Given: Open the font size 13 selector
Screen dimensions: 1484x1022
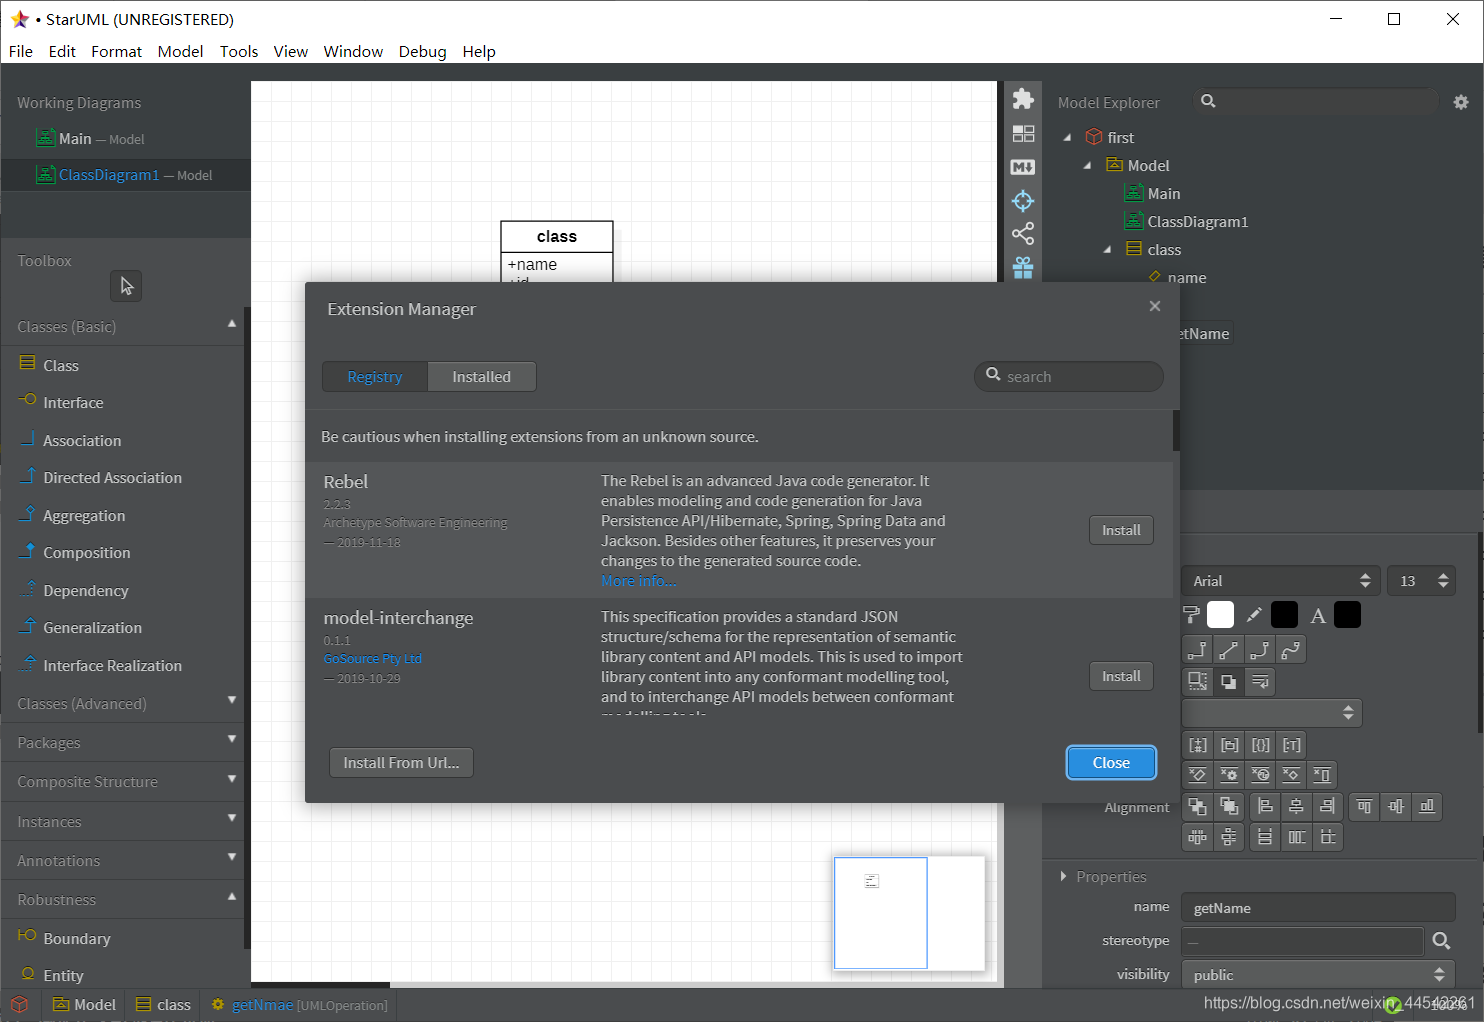Looking at the screenshot, I should pos(1421,581).
